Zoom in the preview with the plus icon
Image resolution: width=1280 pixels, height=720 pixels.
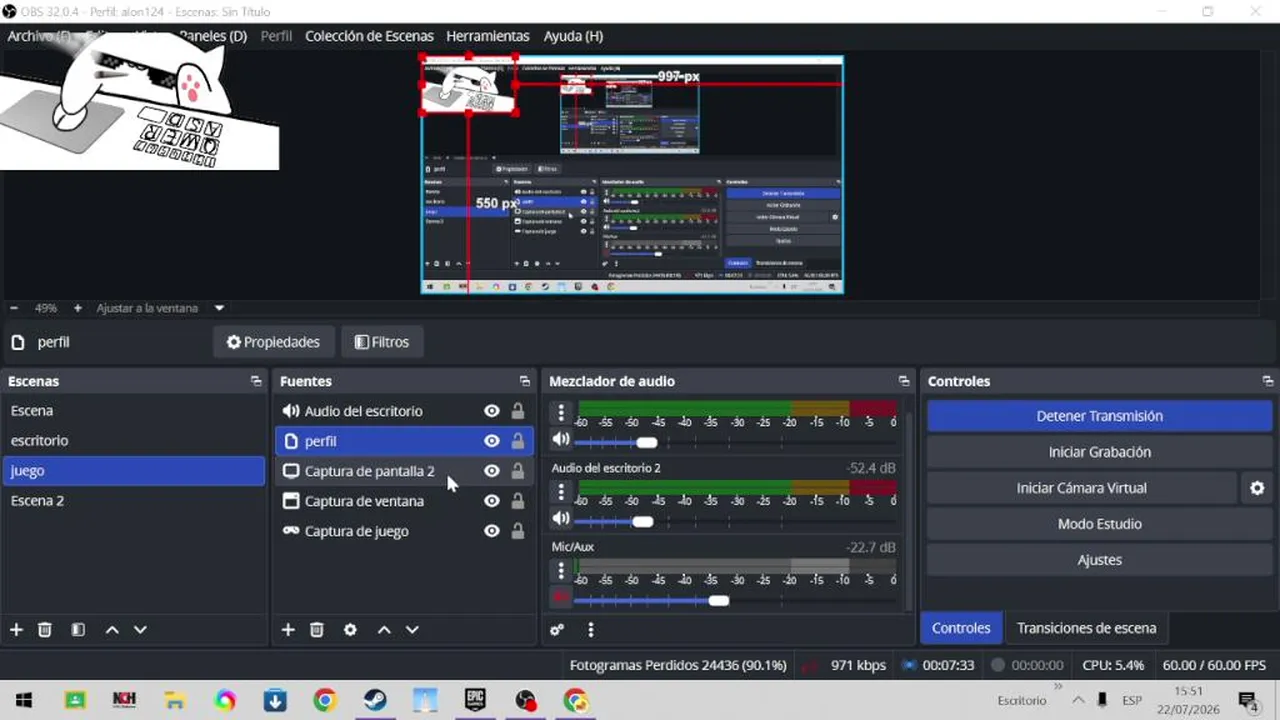coord(78,308)
